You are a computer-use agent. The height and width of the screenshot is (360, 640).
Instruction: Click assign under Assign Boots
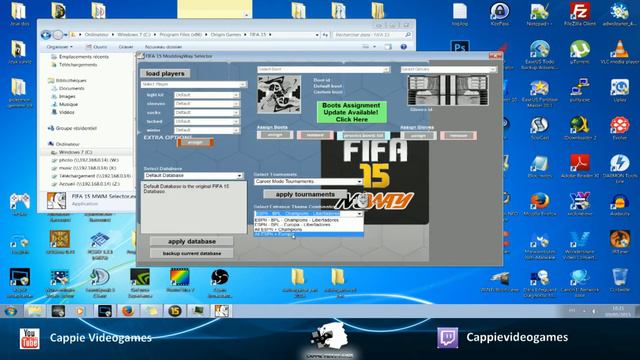[275, 135]
